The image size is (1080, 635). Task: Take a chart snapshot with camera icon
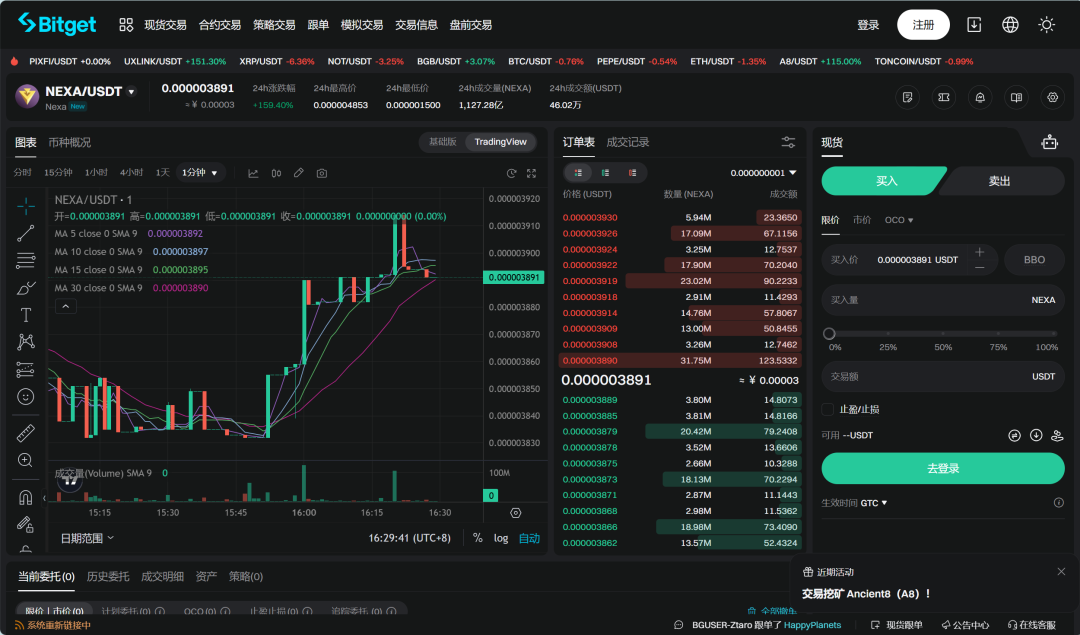click(x=322, y=174)
